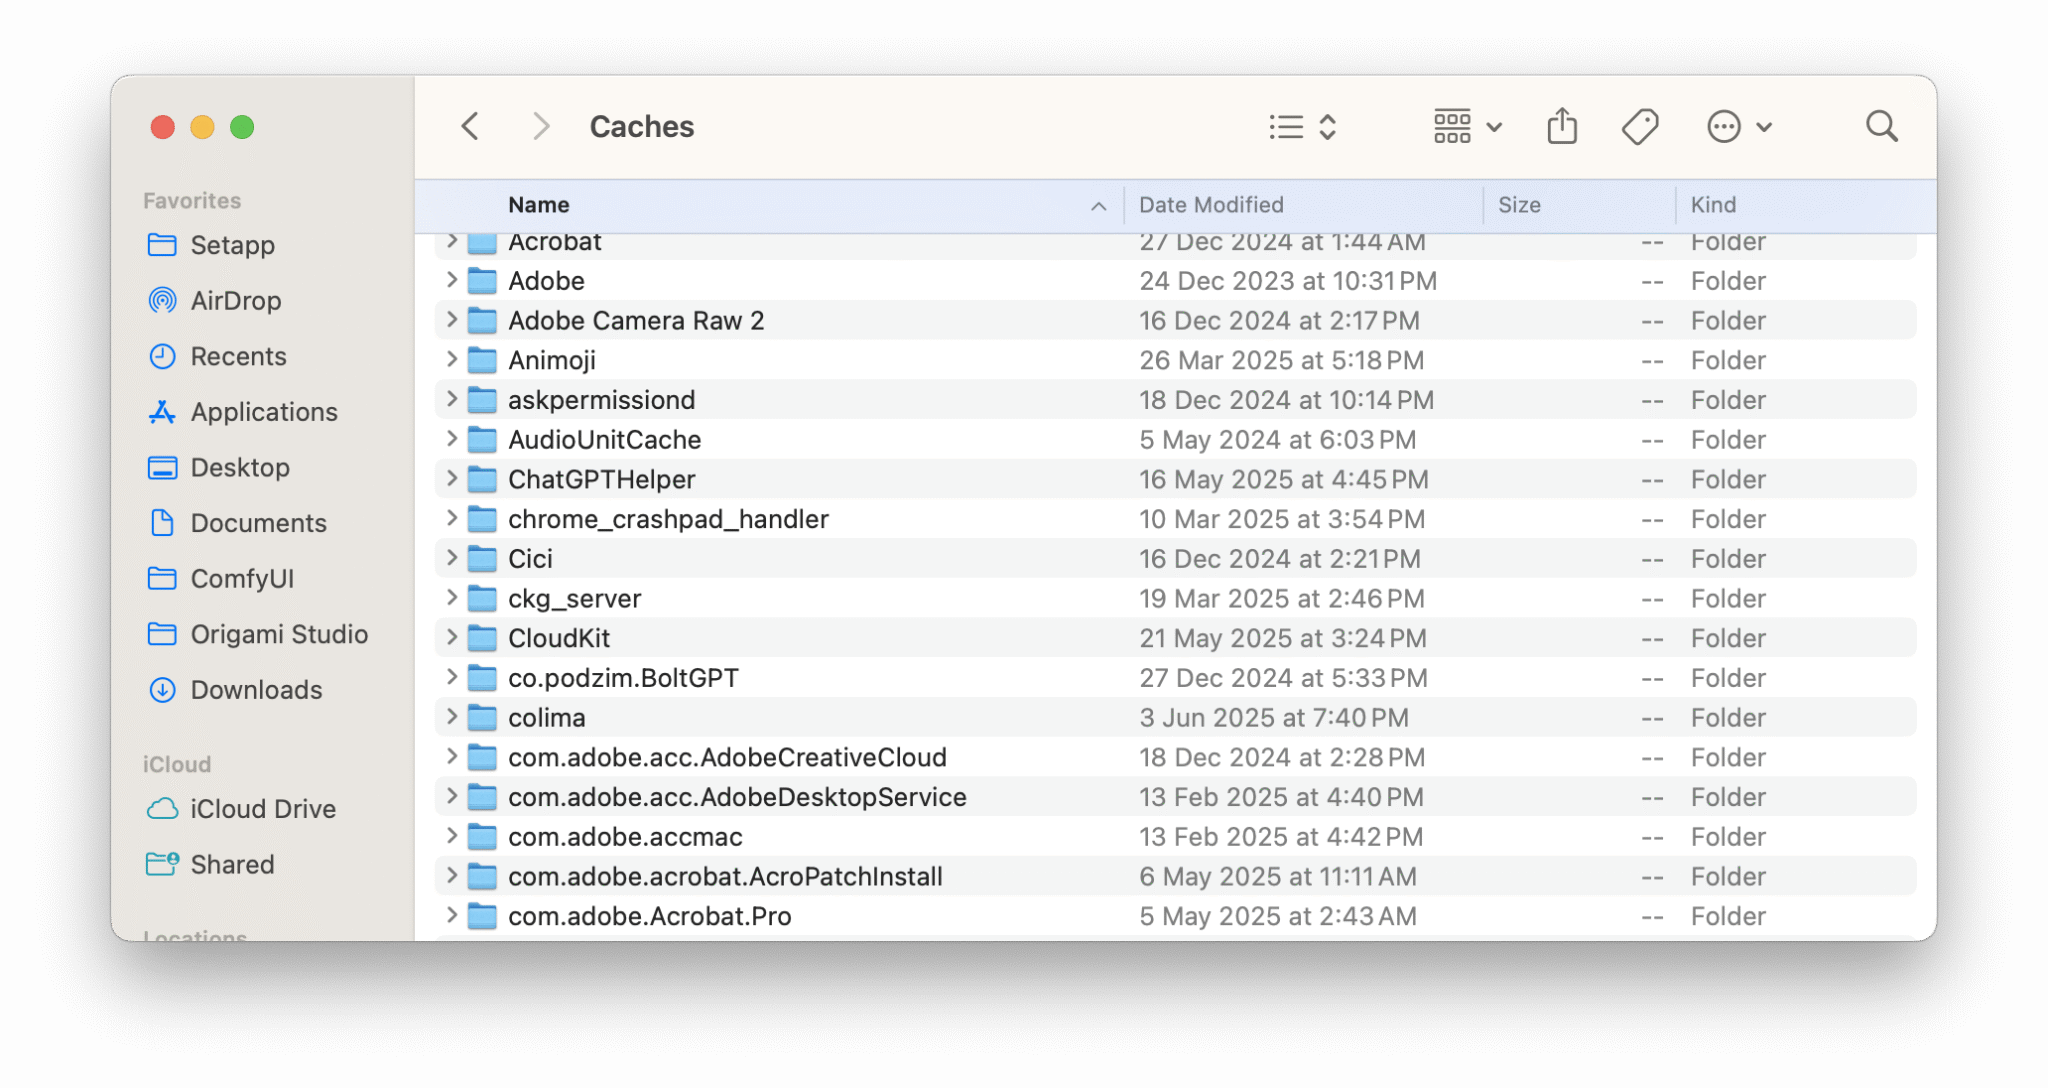Expand the ChatGPTHelper folder
The width and height of the screenshot is (2048, 1088).
(450, 479)
